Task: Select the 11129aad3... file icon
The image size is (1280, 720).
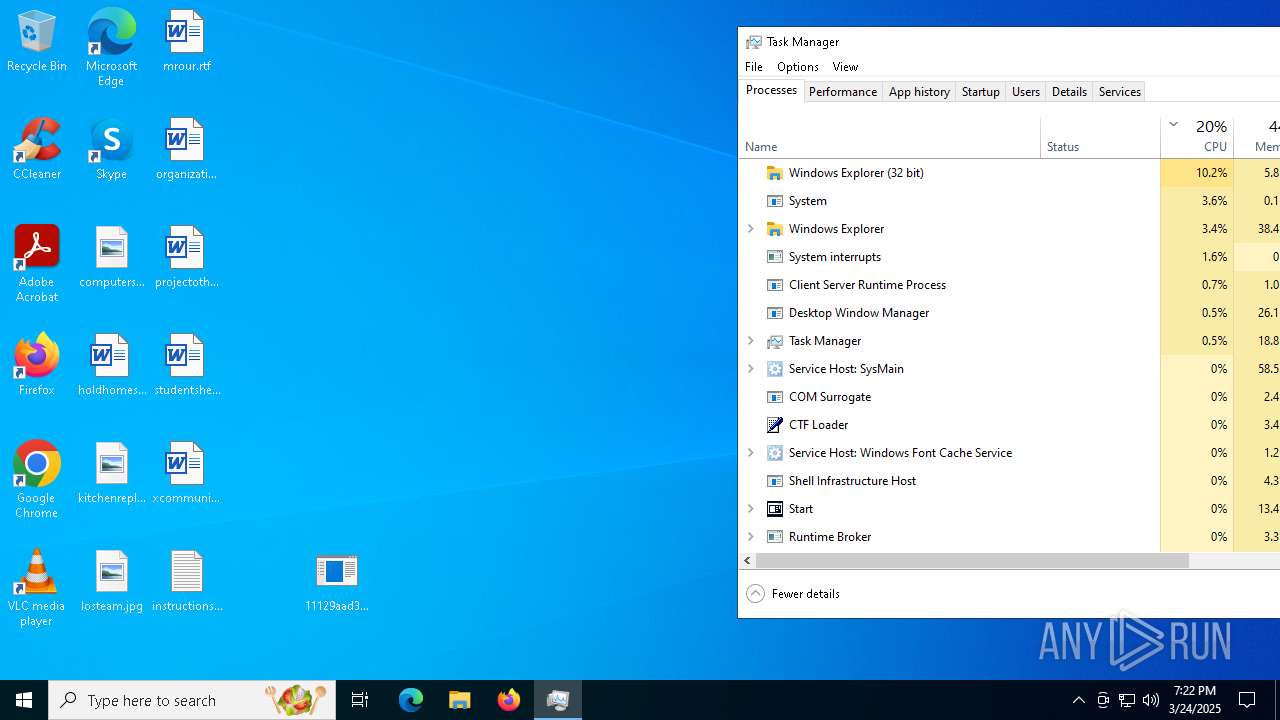Action: tap(337, 581)
